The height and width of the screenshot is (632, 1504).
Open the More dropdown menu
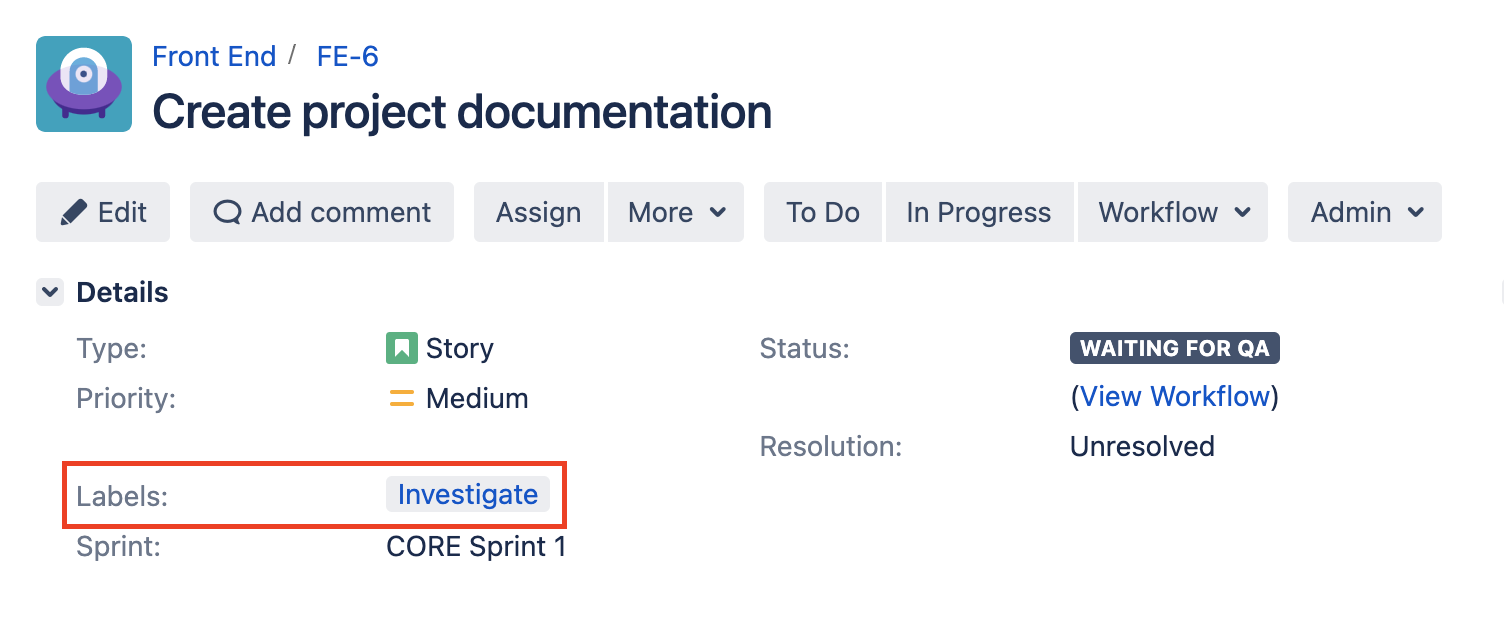click(675, 212)
